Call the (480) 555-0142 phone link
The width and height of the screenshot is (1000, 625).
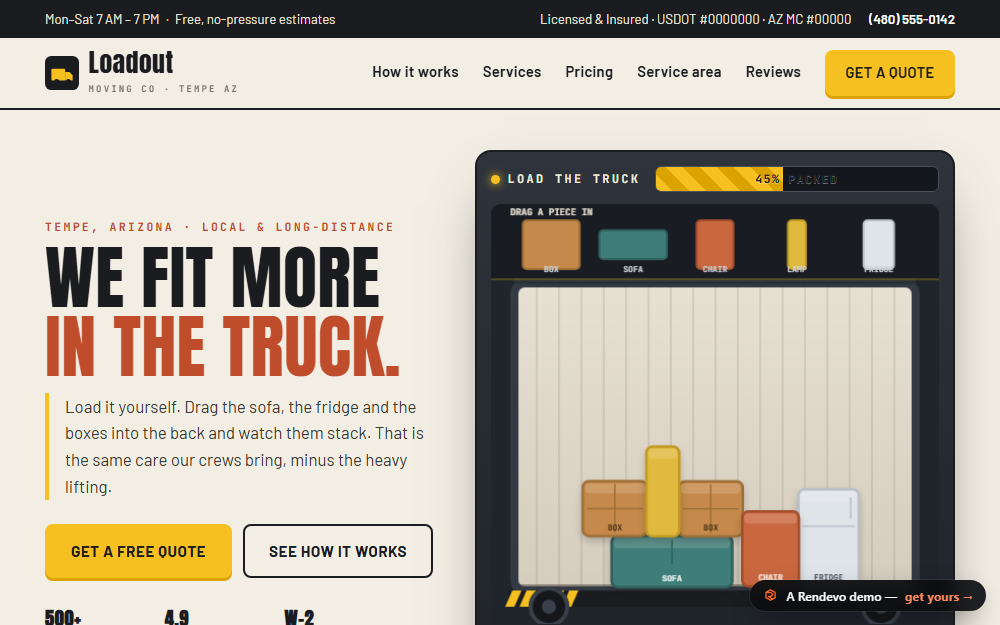click(911, 20)
